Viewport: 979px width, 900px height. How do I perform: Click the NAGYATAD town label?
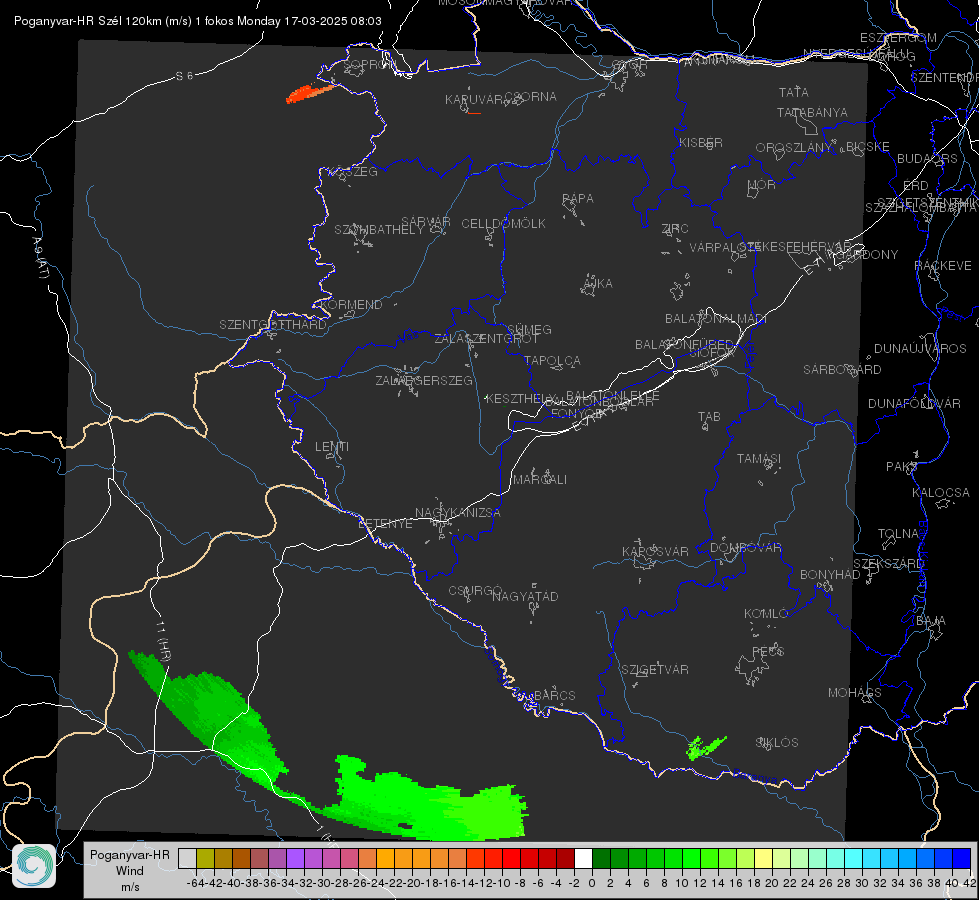point(525,596)
